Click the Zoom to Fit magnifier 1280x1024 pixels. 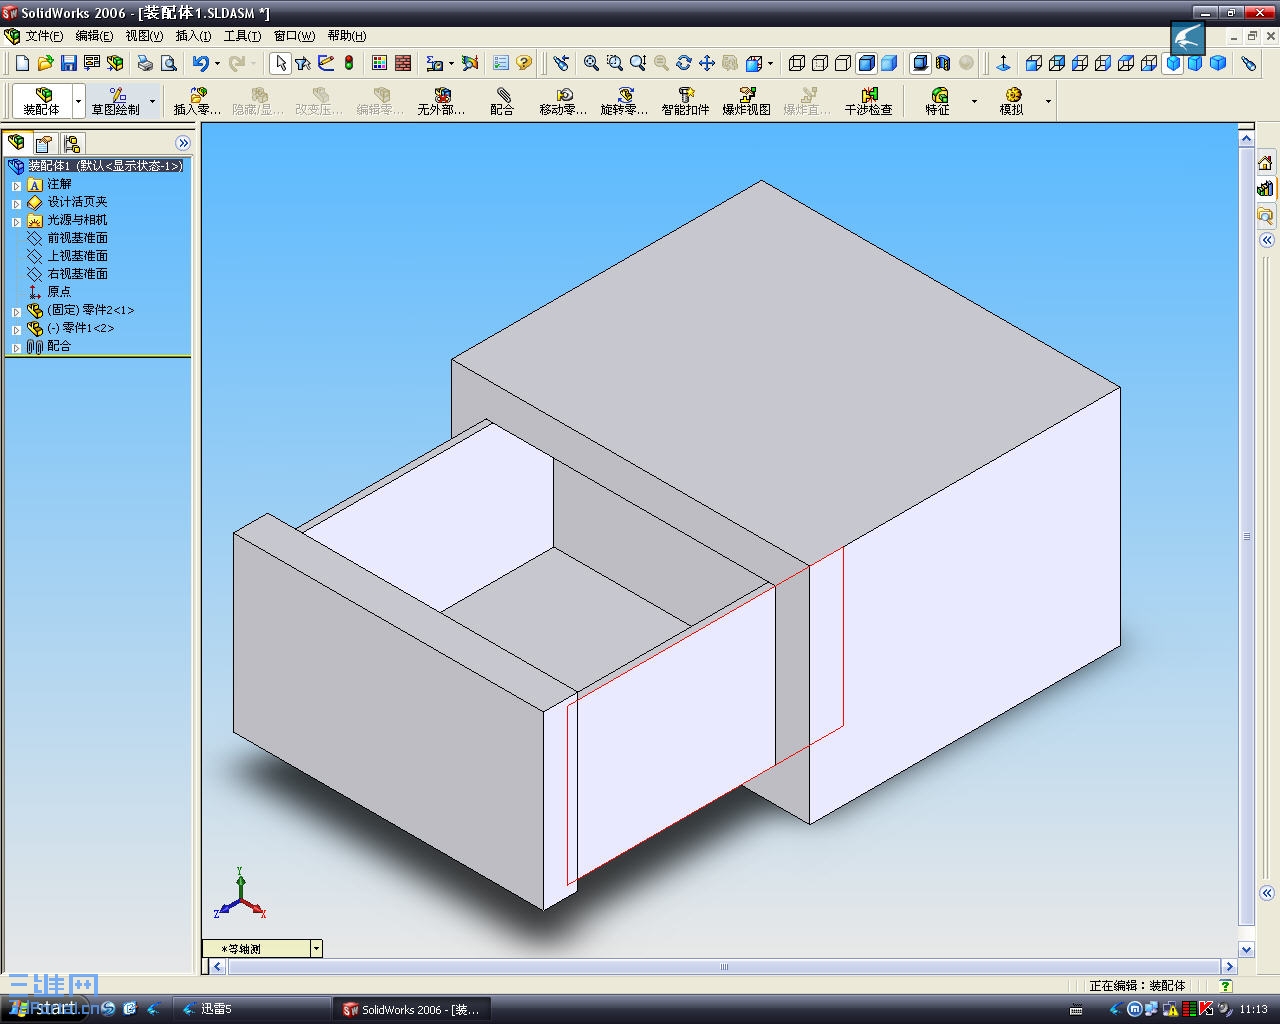click(x=591, y=63)
